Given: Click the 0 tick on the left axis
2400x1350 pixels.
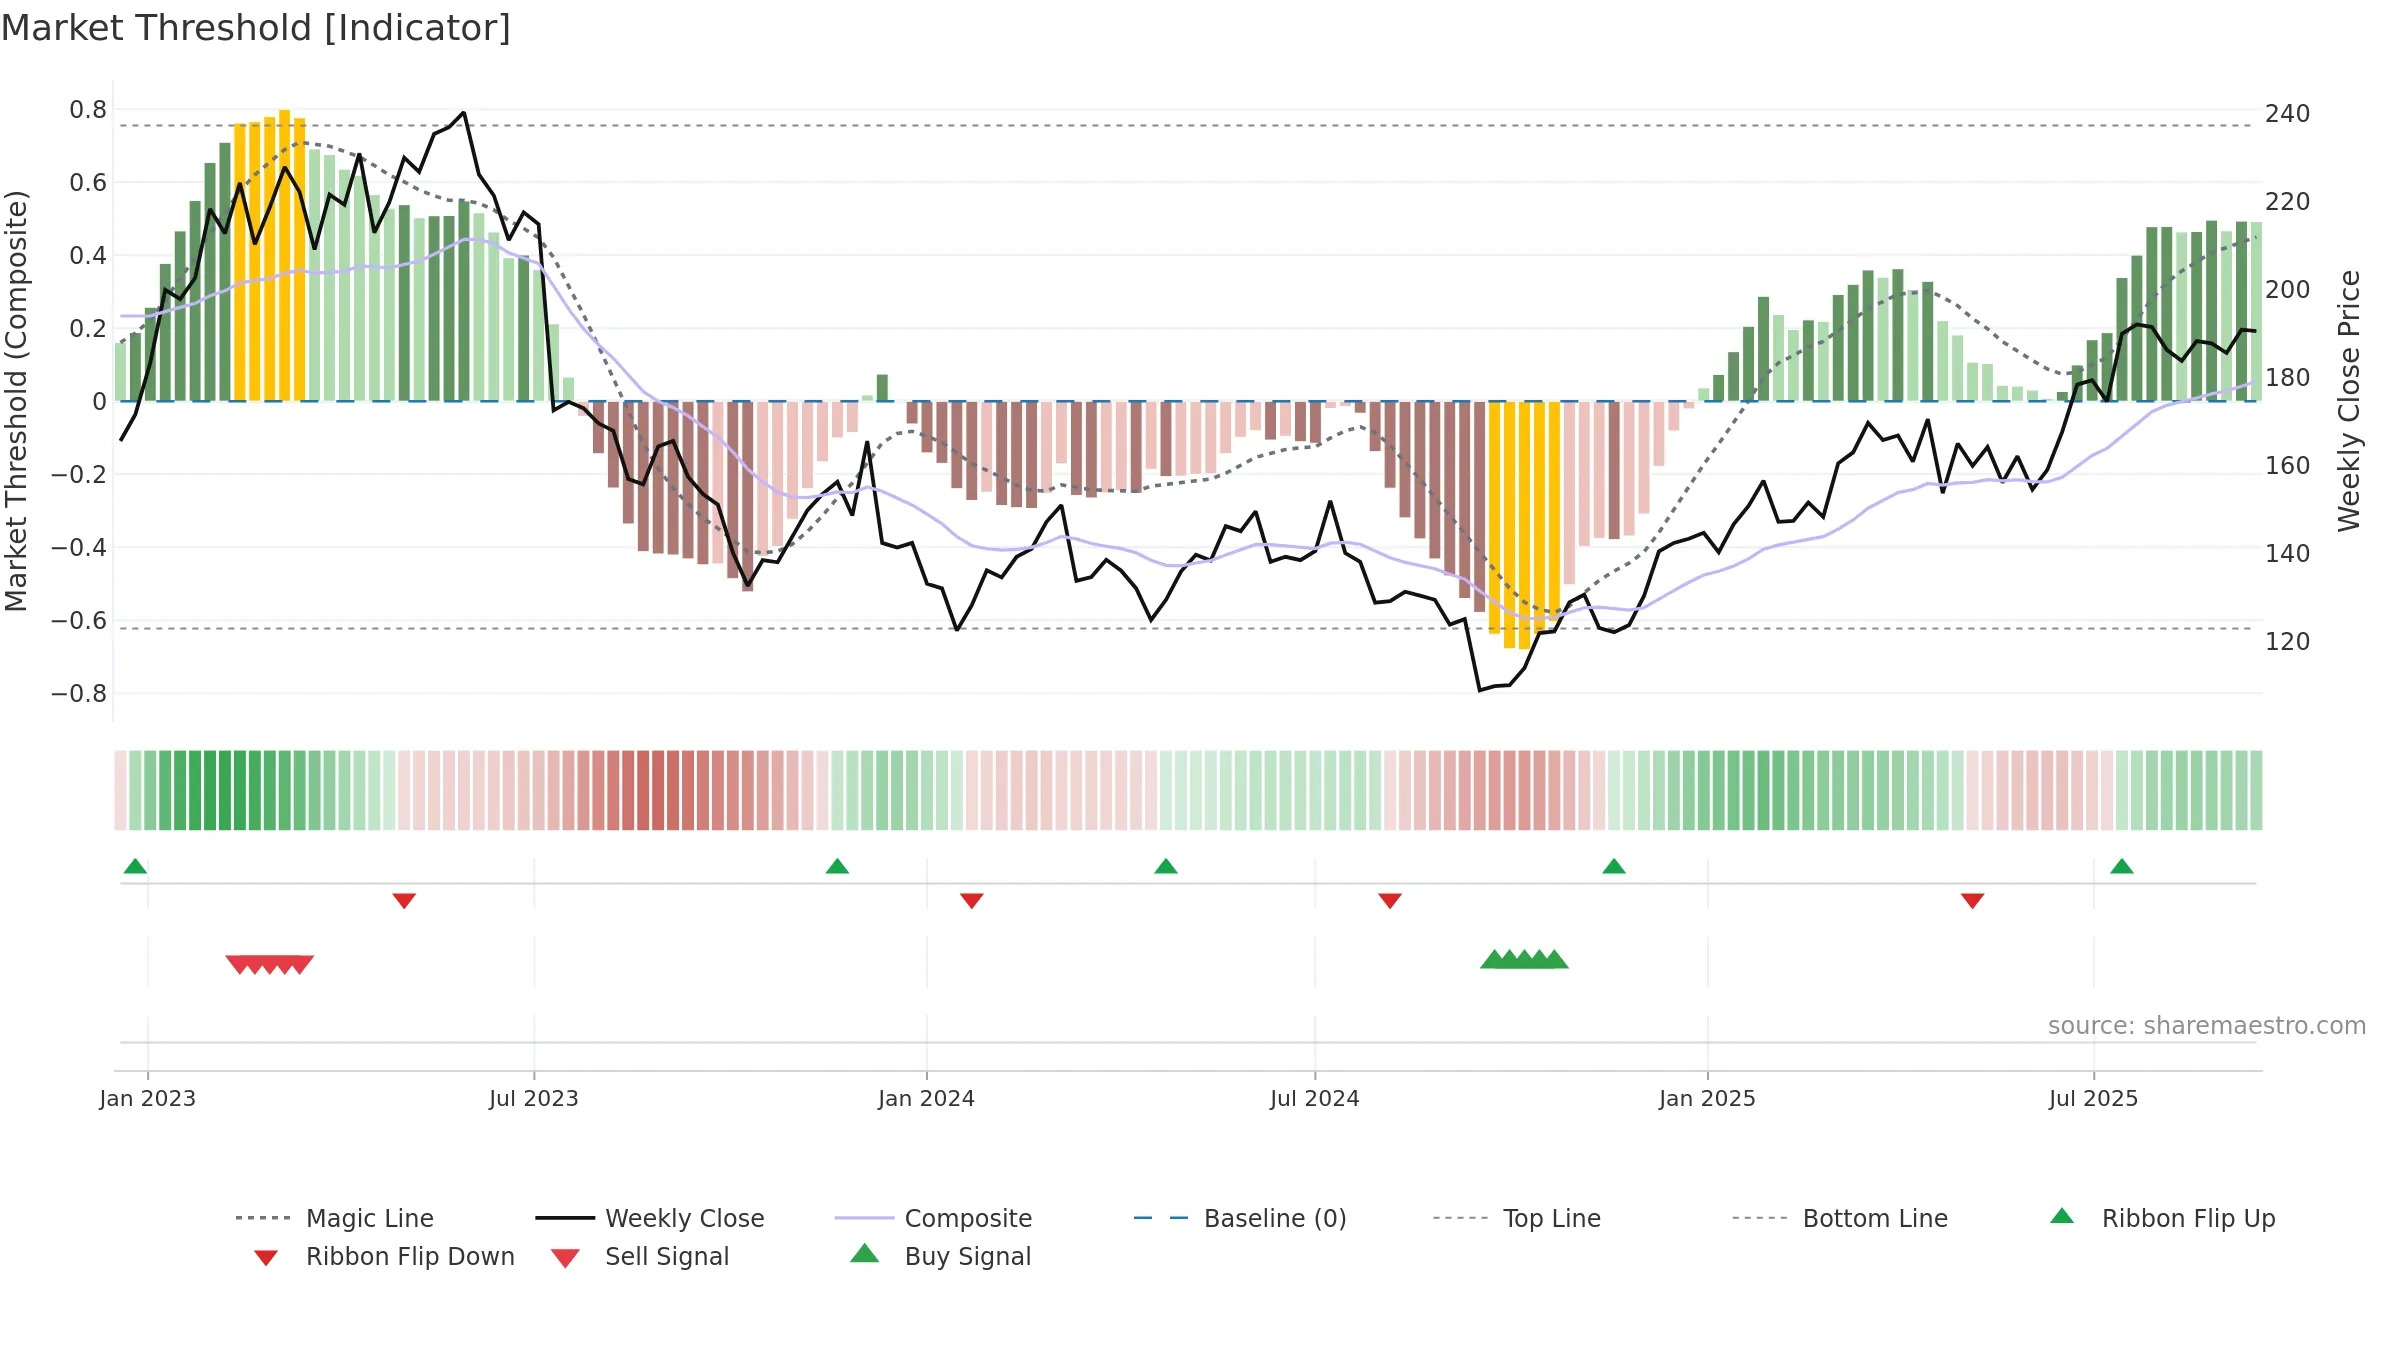Looking at the screenshot, I should [99, 402].
